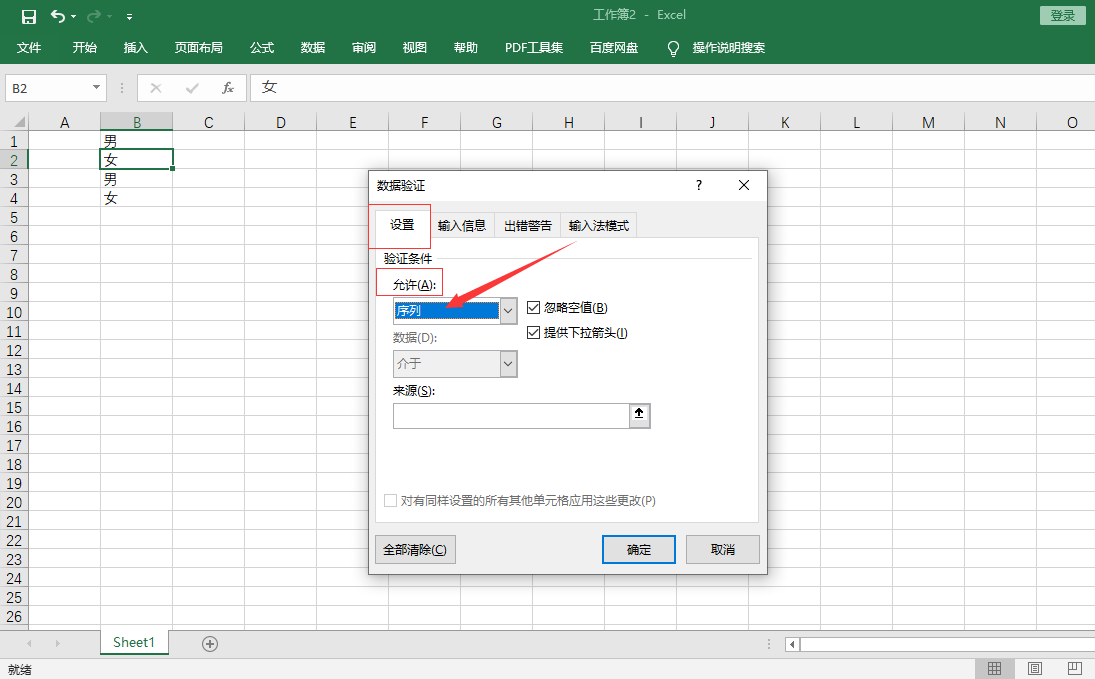Image resolution: width=1095 pixels, height=679 pixels.
Task: Open the 数据 condition dropdown showing 介于
Action: [x=508, y=363]
